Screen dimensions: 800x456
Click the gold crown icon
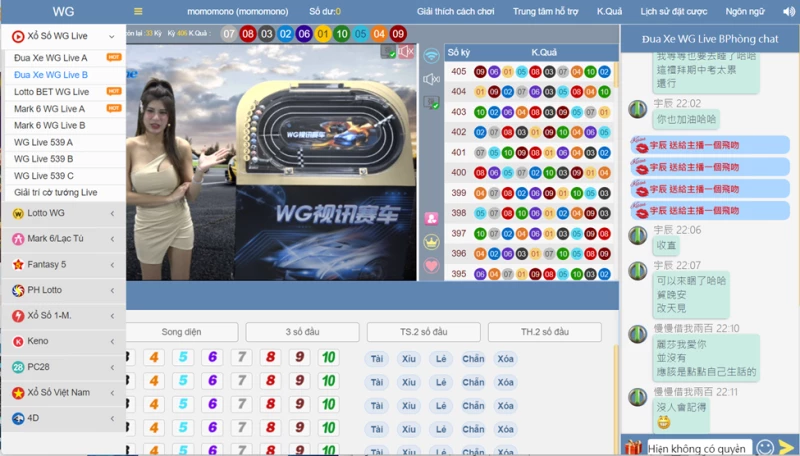pos(432,242)
